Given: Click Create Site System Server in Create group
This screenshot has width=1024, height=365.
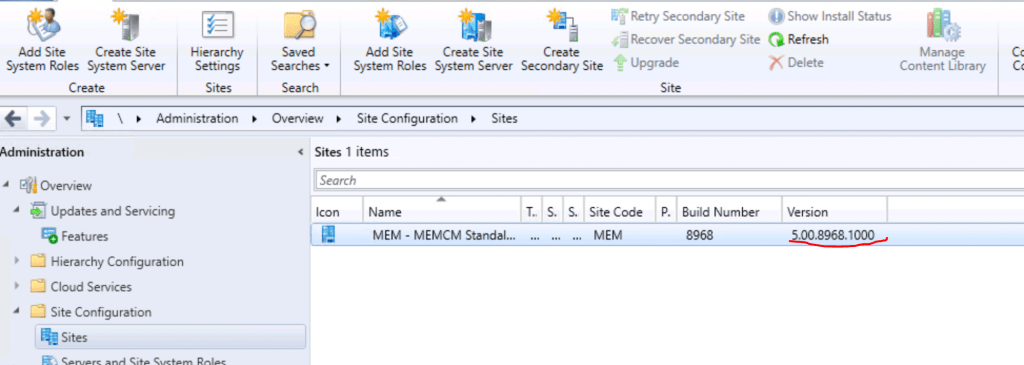Looking at the screenshot, I should click(x=126, y=39).
